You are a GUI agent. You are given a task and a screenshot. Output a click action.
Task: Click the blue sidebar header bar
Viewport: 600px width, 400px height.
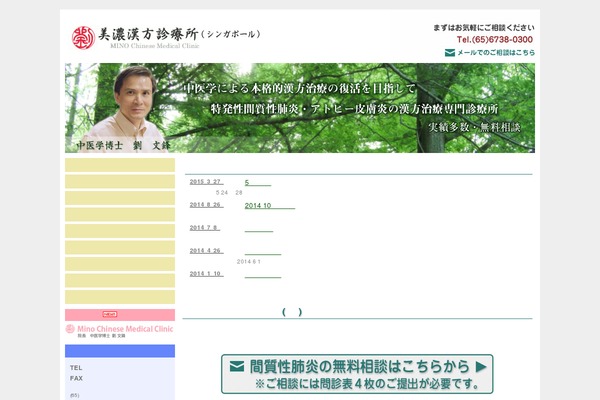(120, 351)
